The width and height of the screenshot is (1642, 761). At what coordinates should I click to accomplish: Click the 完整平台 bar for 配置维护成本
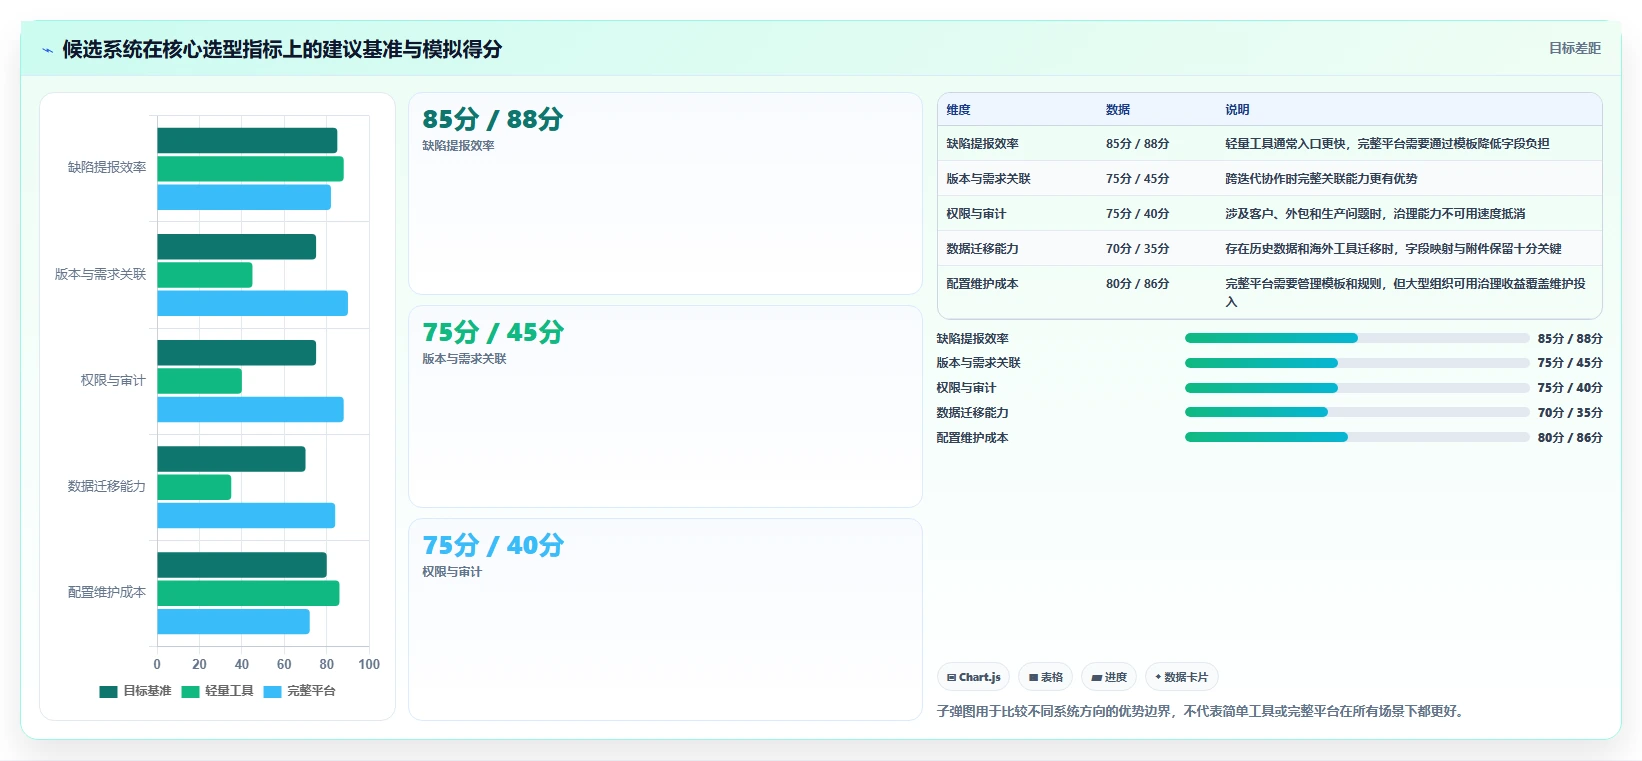tap(233, 622)
